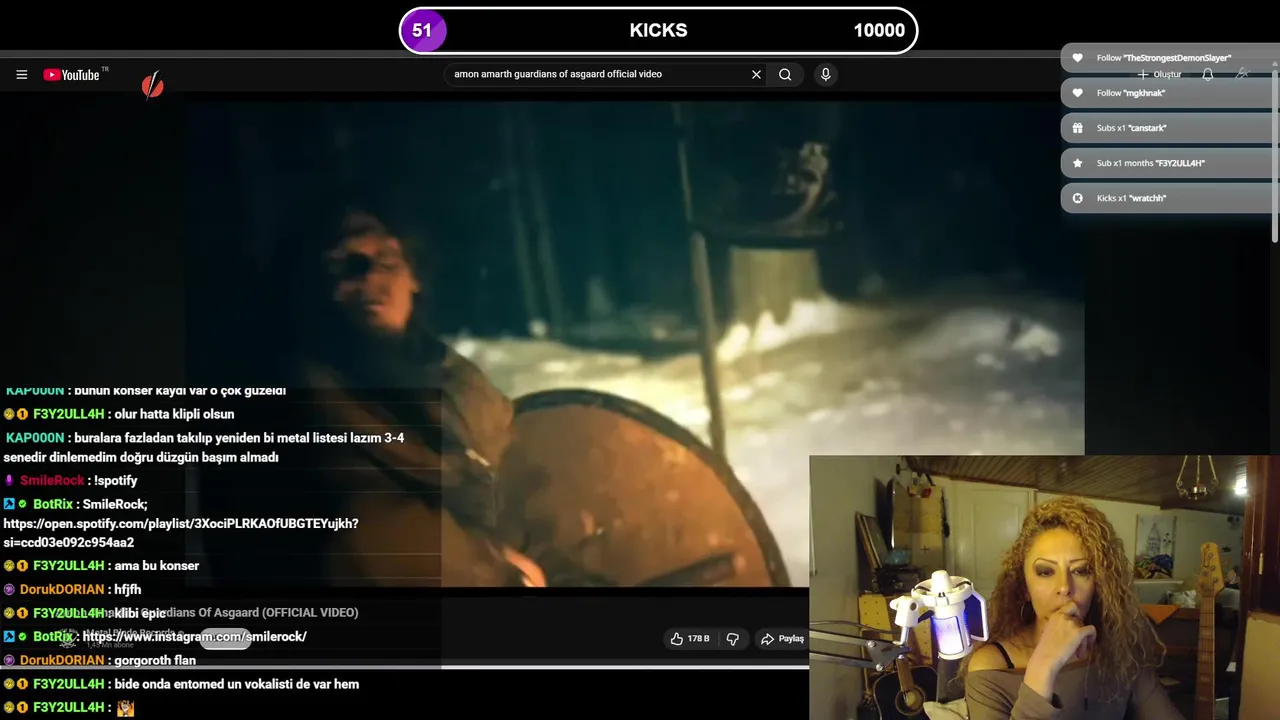Screen dimensions: 1280x720
Task: Start voice search with the microphone icon
Action: (x=825, y=74)
